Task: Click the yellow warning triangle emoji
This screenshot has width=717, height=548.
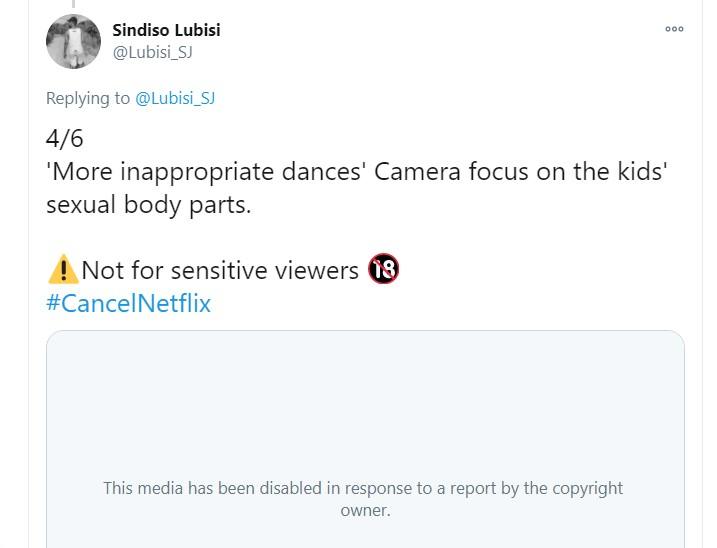Action: (x=62, y=270)
